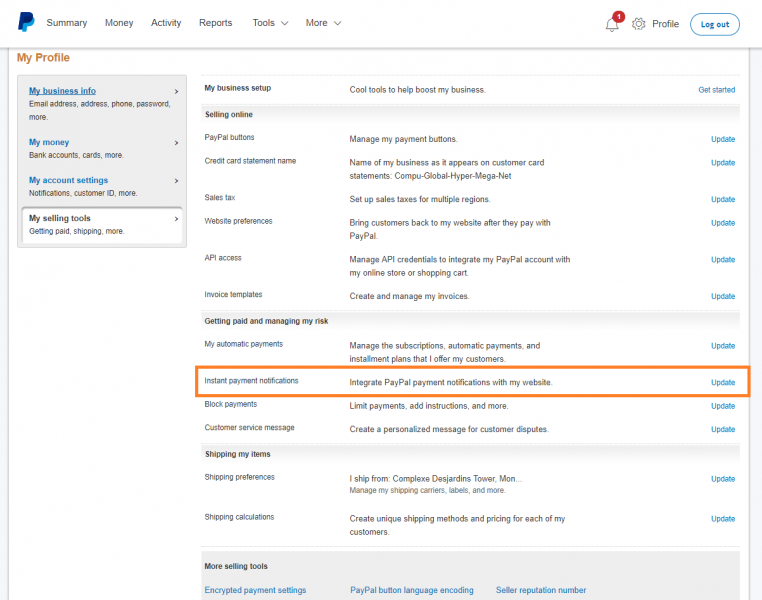
Task: Update PayPal buttons settings
Action: click(723, 139)
